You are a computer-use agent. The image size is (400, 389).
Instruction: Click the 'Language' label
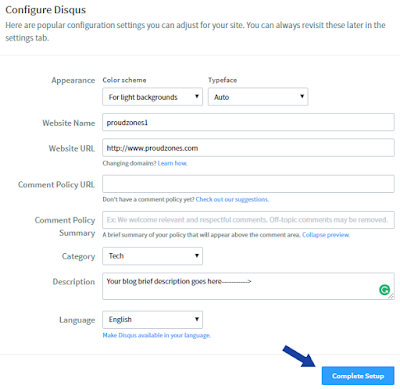point(77,320)
